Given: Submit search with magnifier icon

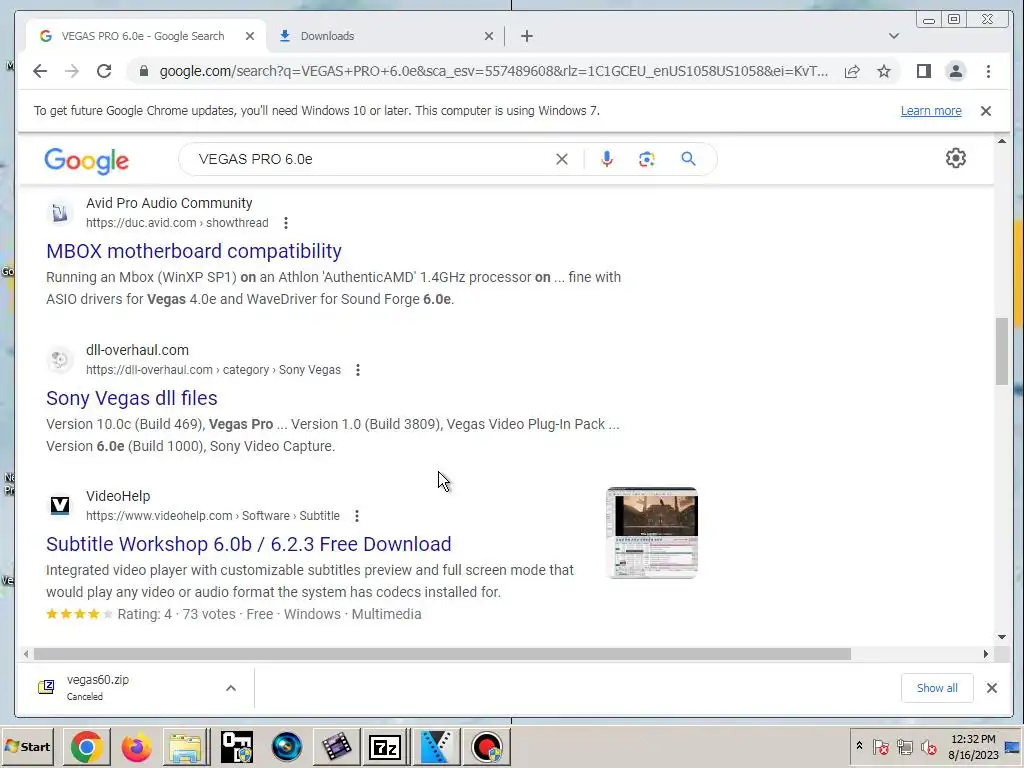Looking at the screenshot, I should (x=688, y=159).
